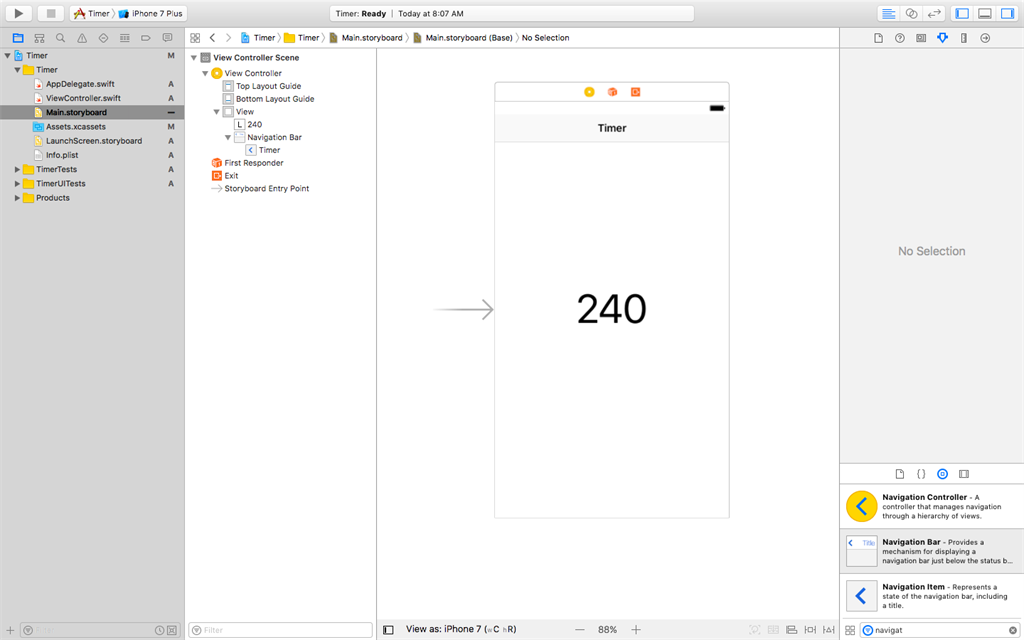Open the report navigator
This screenshot has width=1024, height=640.
pos(167,38)
